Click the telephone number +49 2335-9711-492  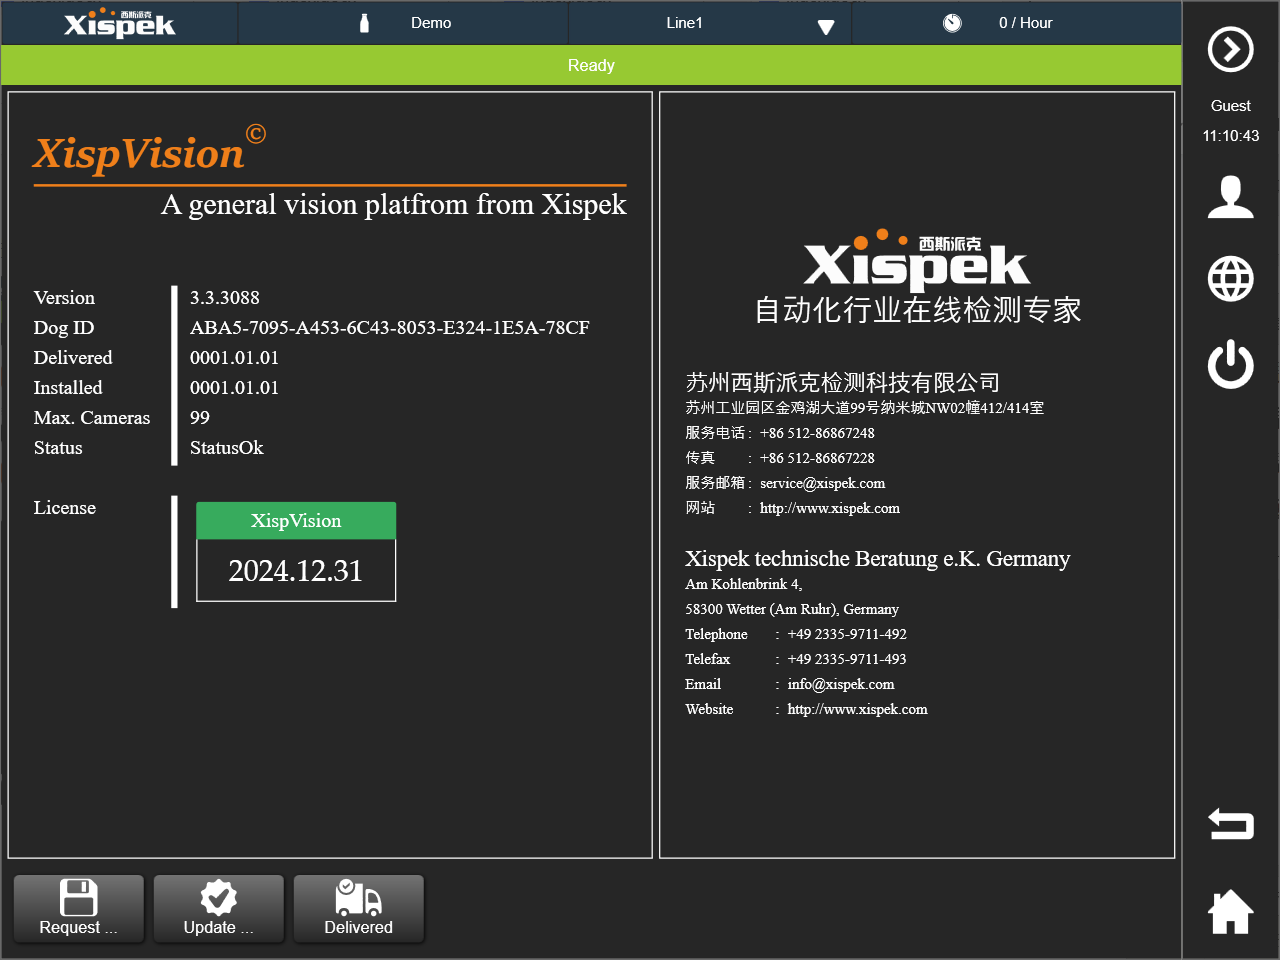(847, 634)
